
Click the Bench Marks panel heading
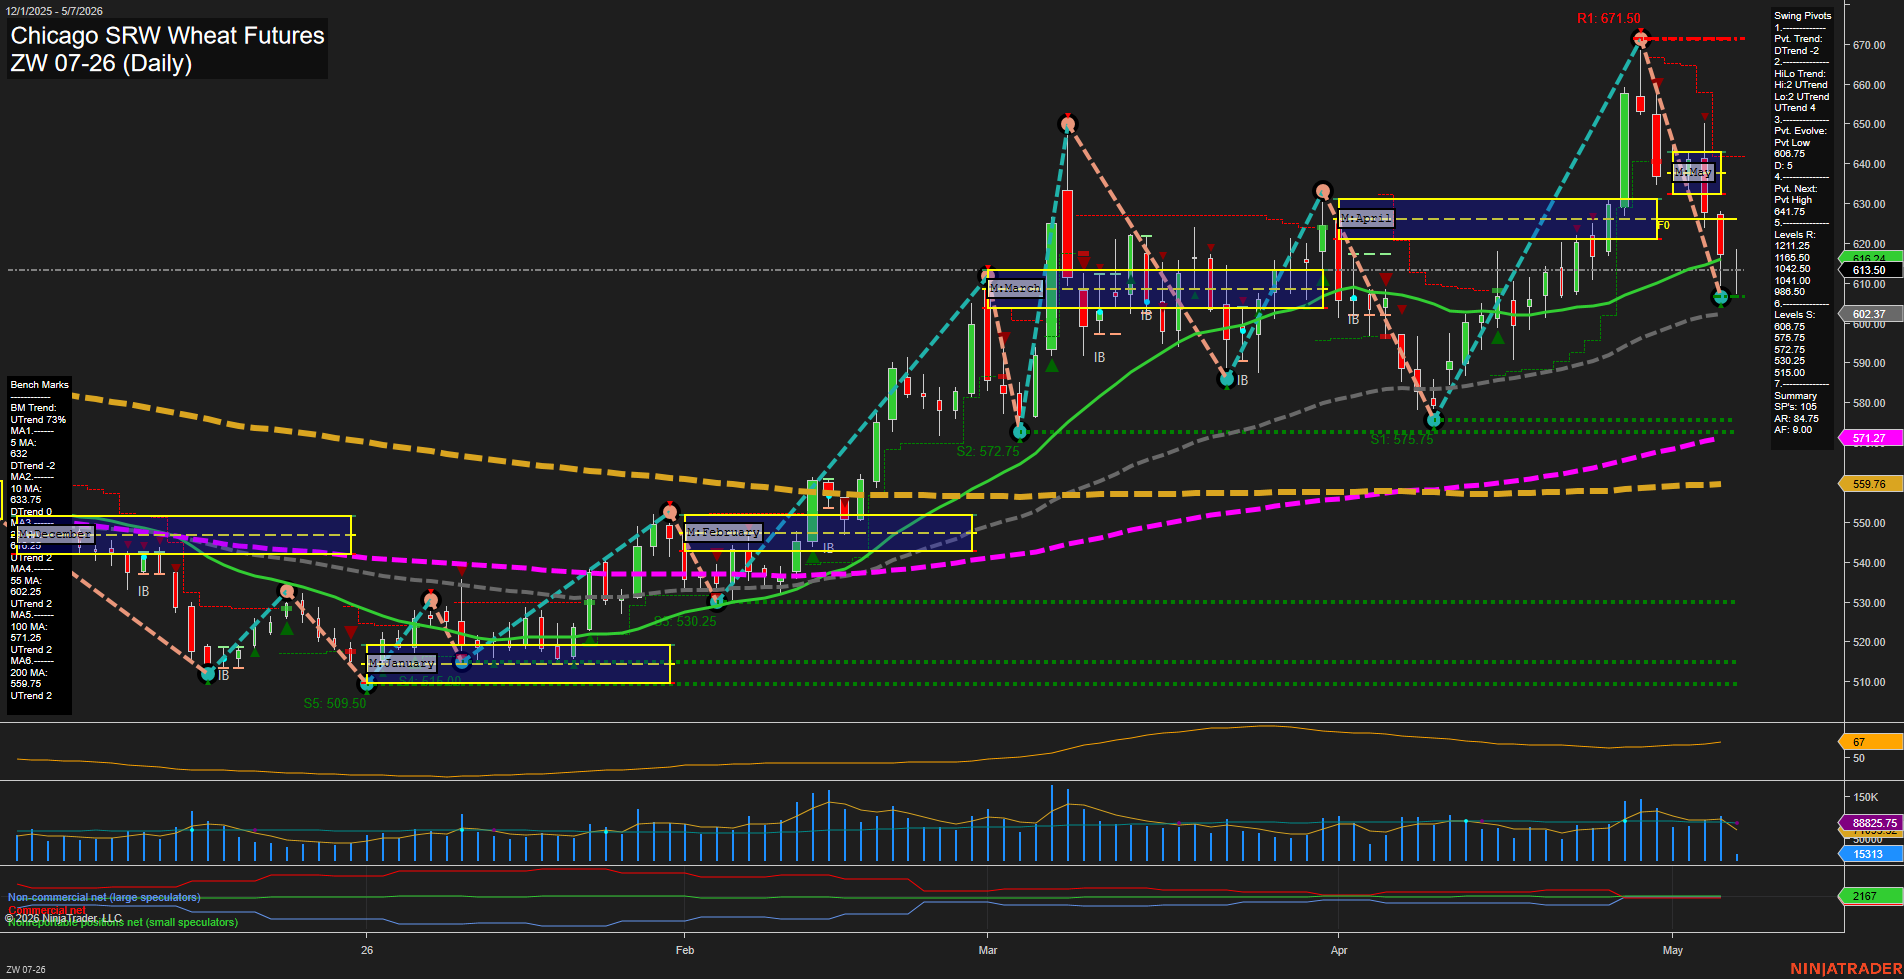point(40,385)
